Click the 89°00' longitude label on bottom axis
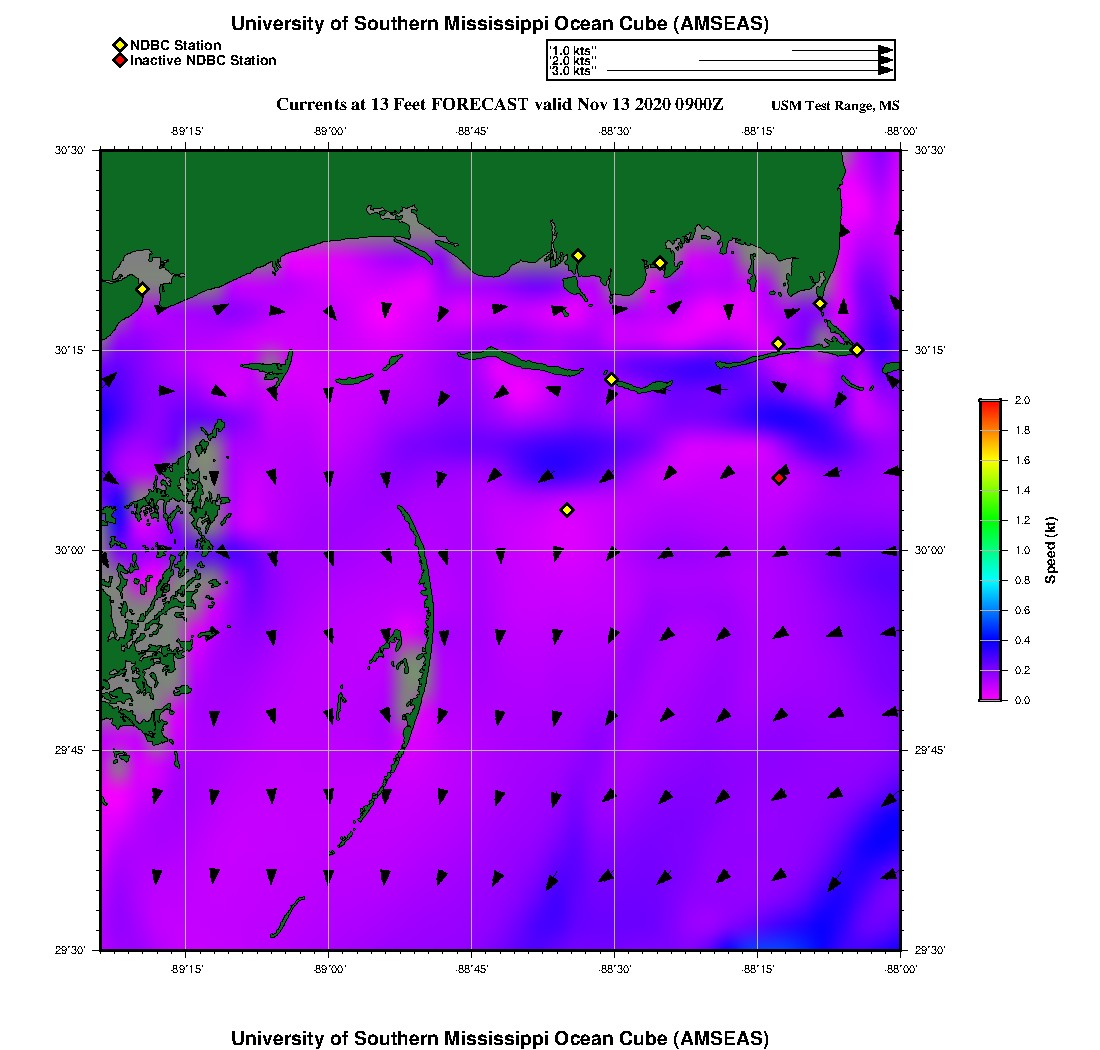 329,969
